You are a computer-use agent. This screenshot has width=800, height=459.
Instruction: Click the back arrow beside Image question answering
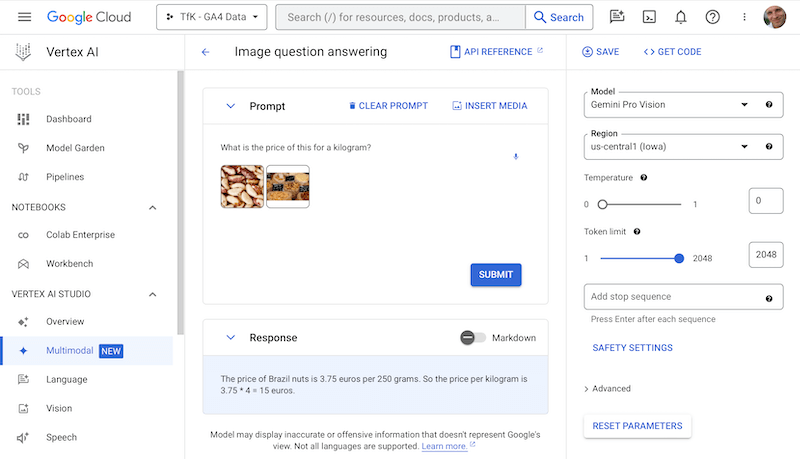point(206,52)
